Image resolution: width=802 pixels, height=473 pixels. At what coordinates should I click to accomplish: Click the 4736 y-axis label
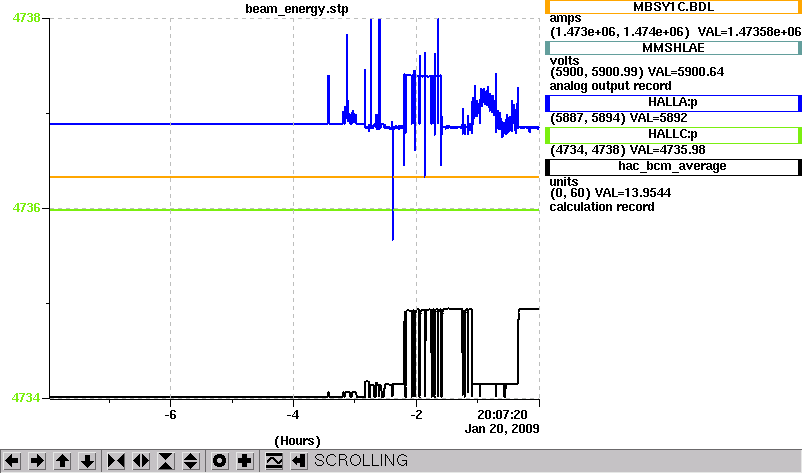[26, 208]
